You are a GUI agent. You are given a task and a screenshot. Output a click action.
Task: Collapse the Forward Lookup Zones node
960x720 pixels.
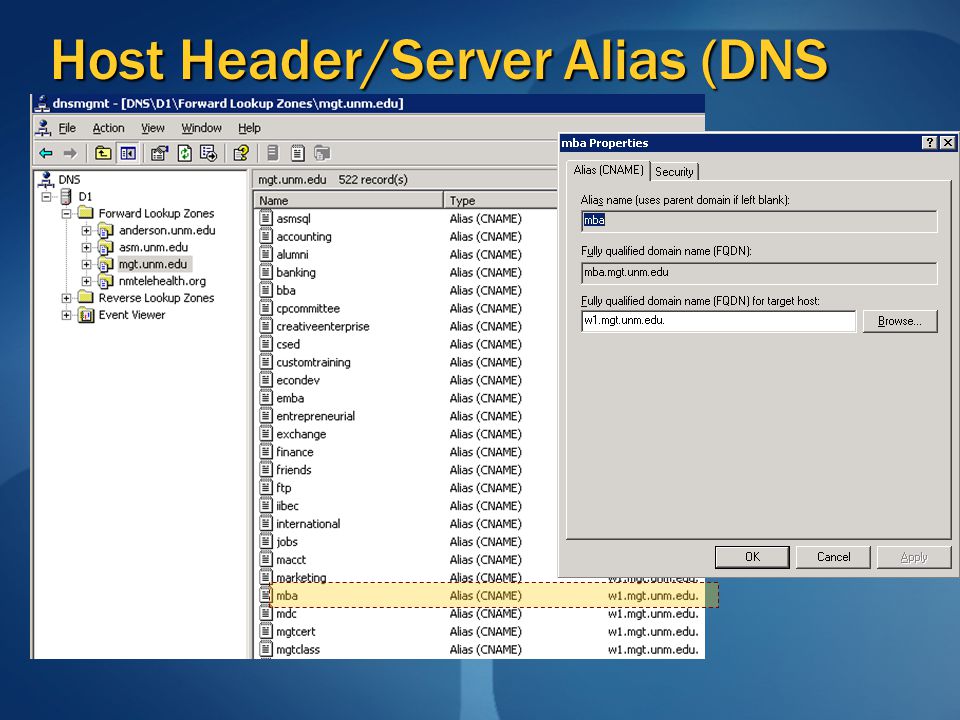pyautogui.click(x=66, y=214)
